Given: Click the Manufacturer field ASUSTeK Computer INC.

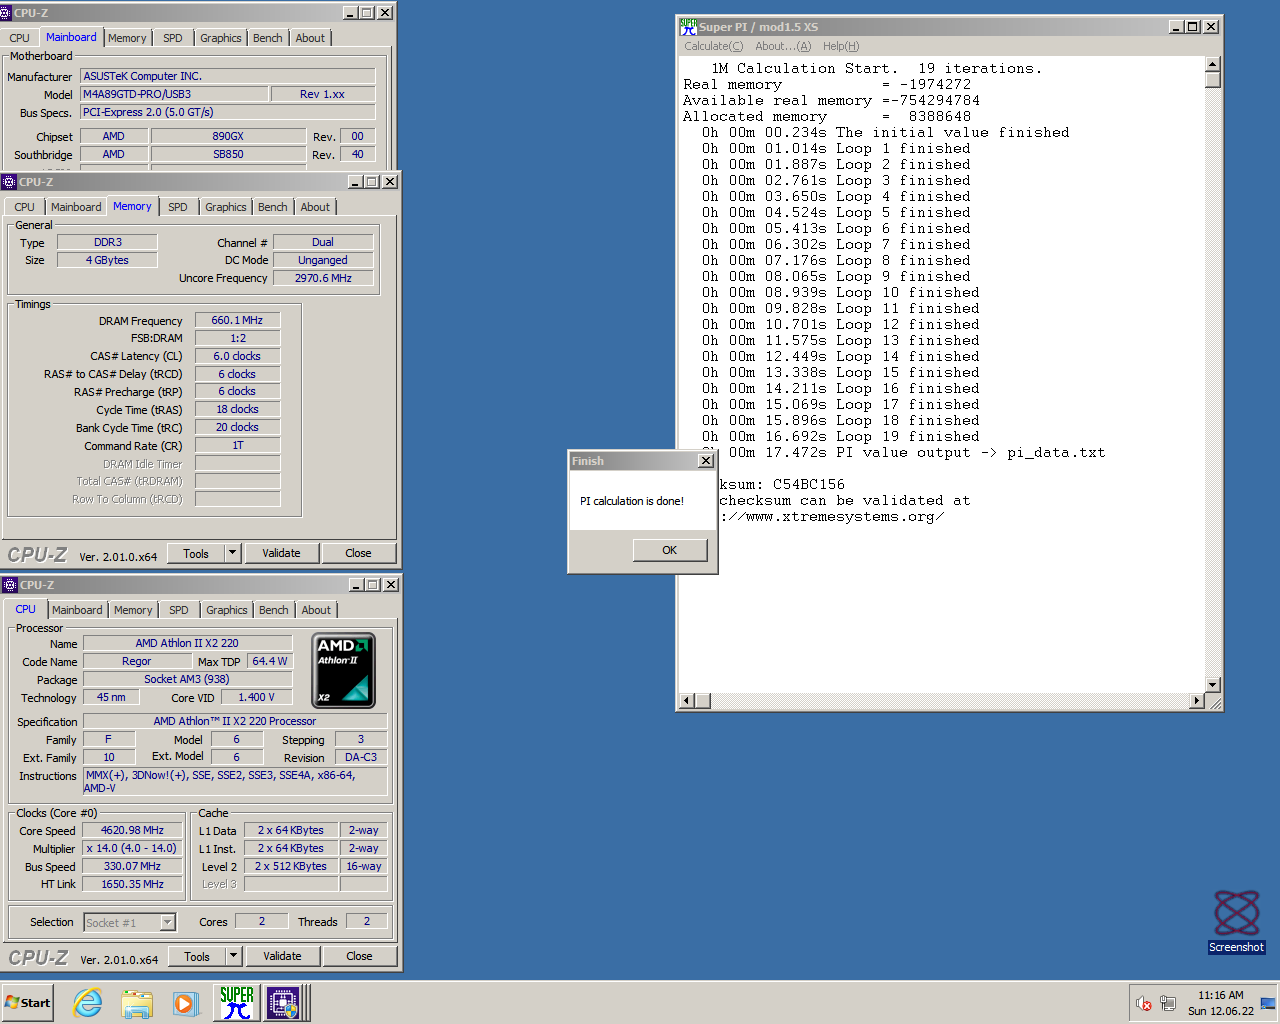Looking at the screenshot, I should click(228, 76).
